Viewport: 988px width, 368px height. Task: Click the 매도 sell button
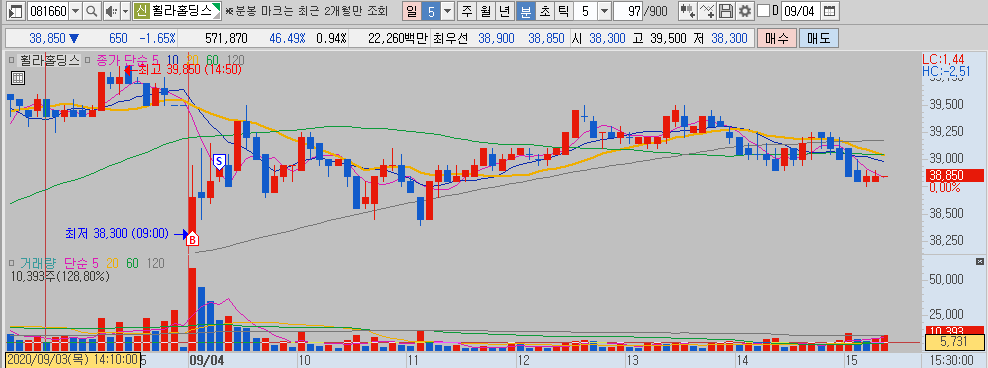click(x=819, y=38)
